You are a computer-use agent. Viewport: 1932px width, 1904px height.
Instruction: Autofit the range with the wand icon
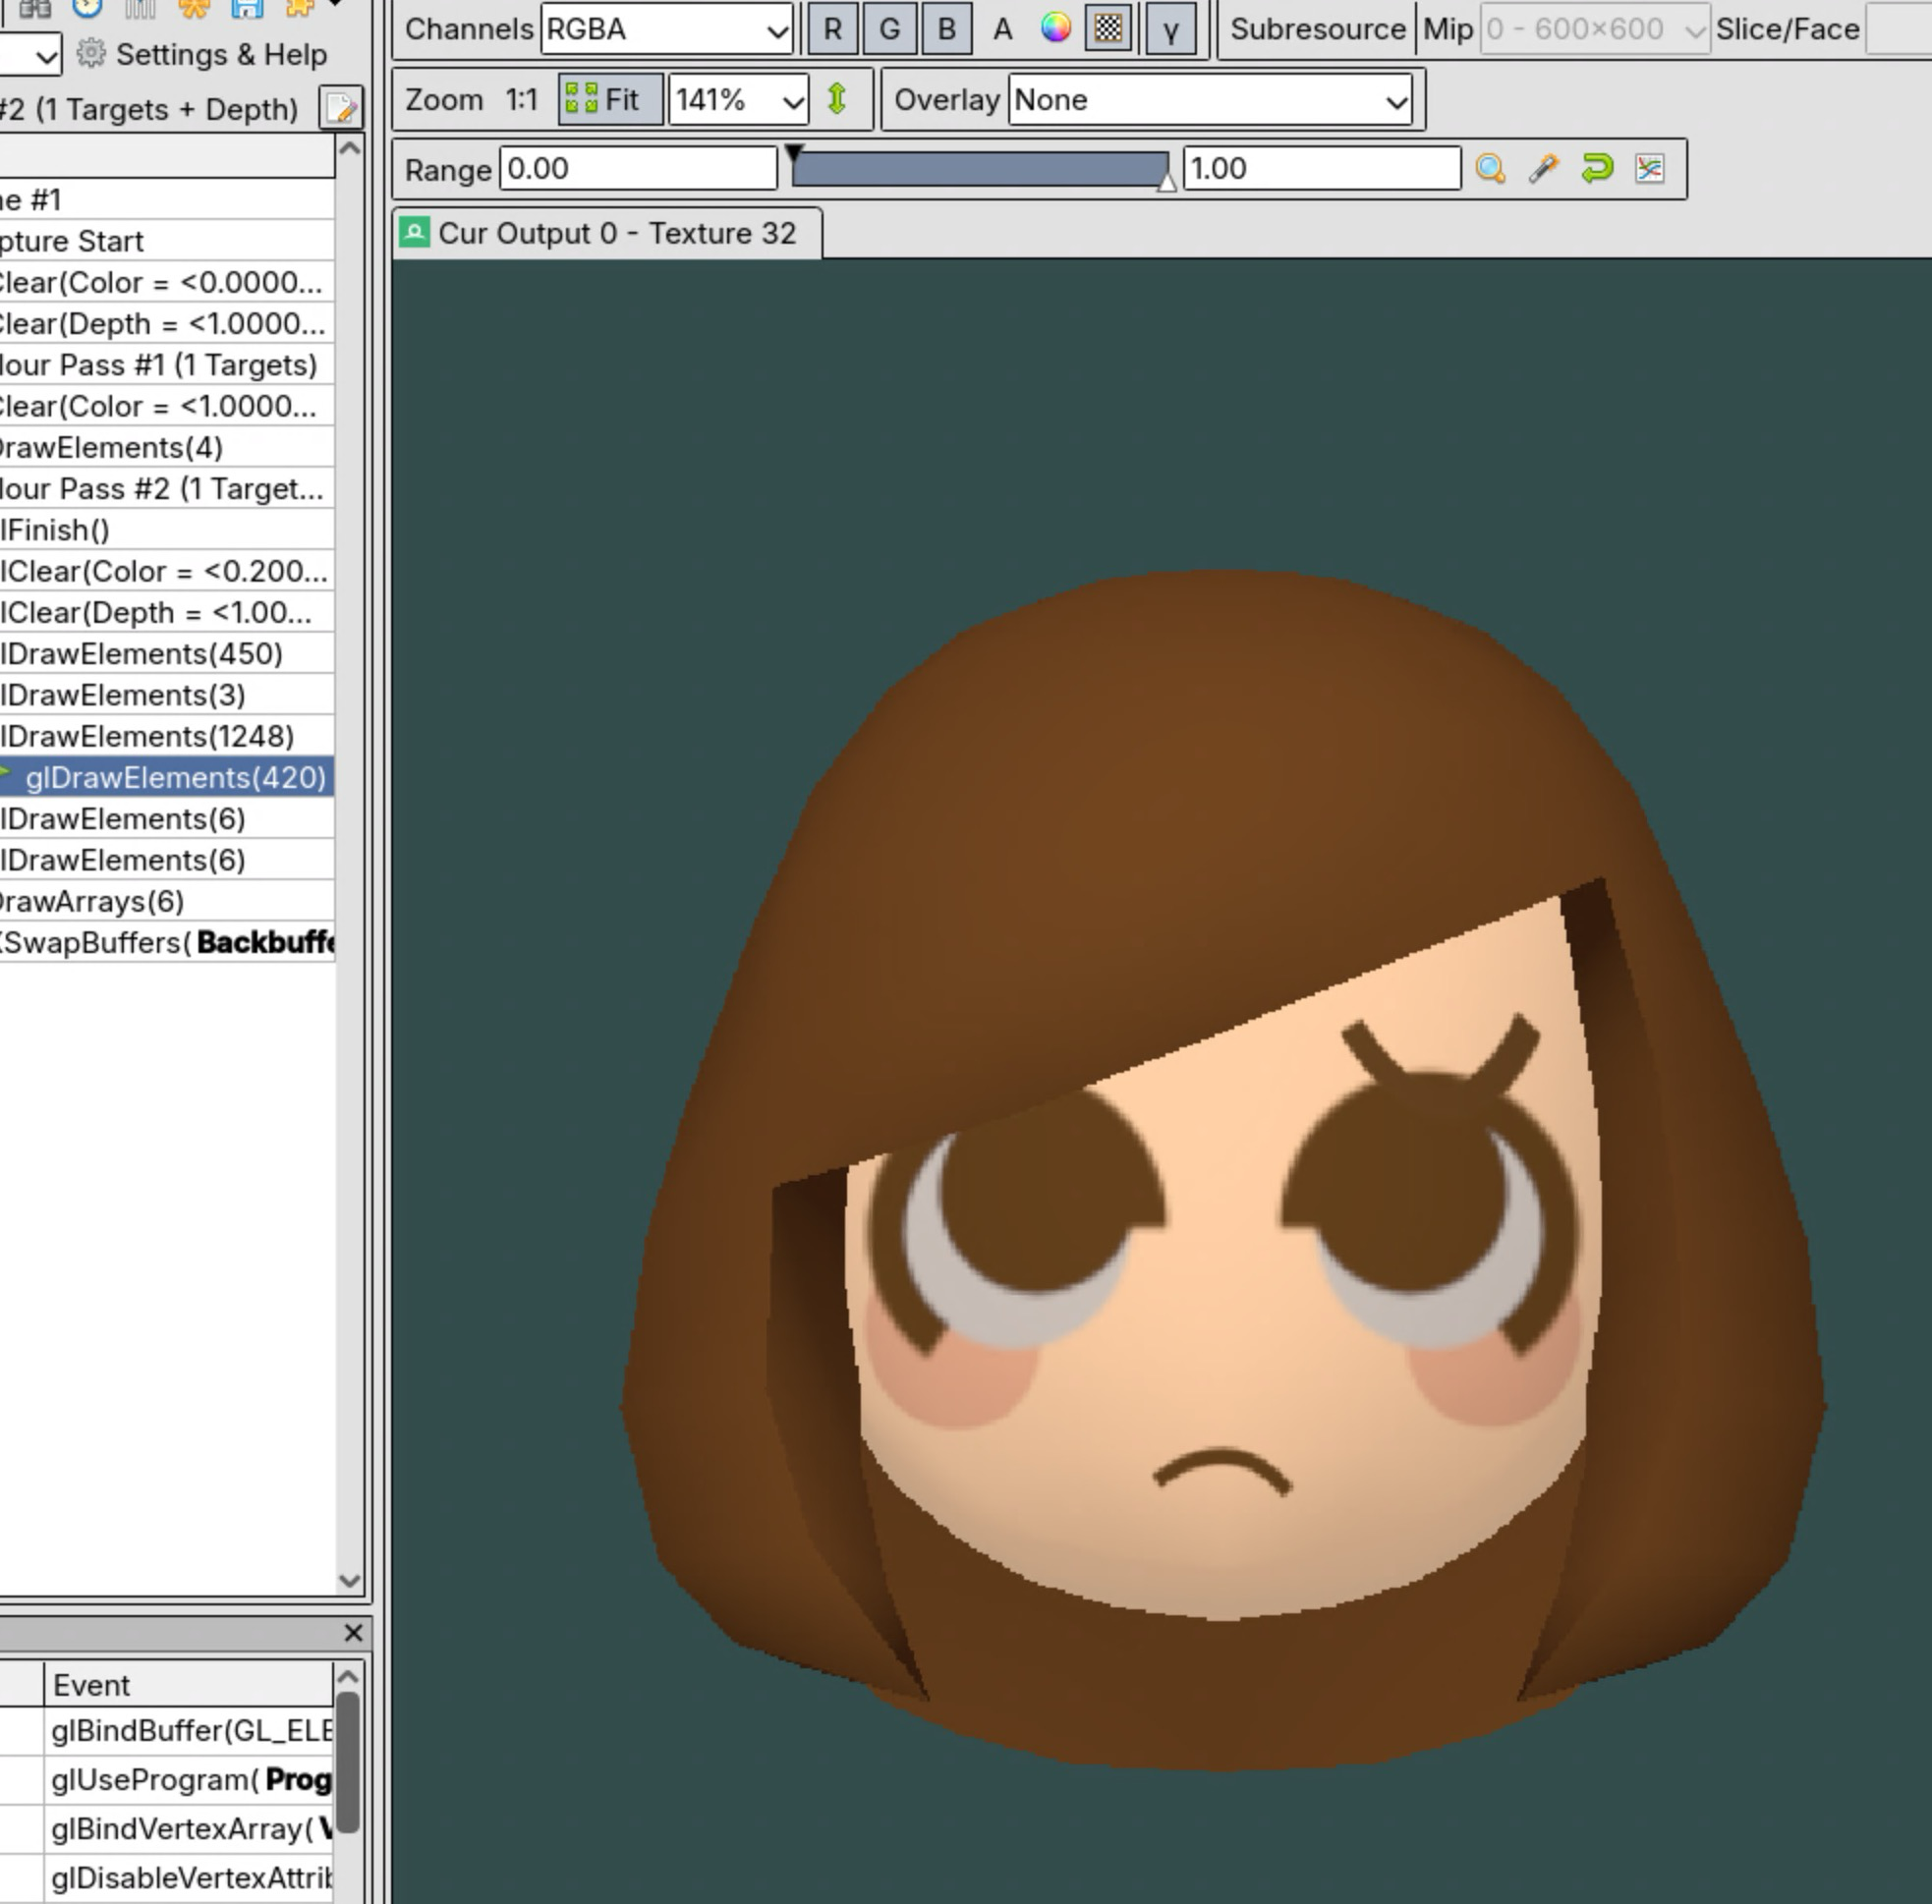(1544, 168)
